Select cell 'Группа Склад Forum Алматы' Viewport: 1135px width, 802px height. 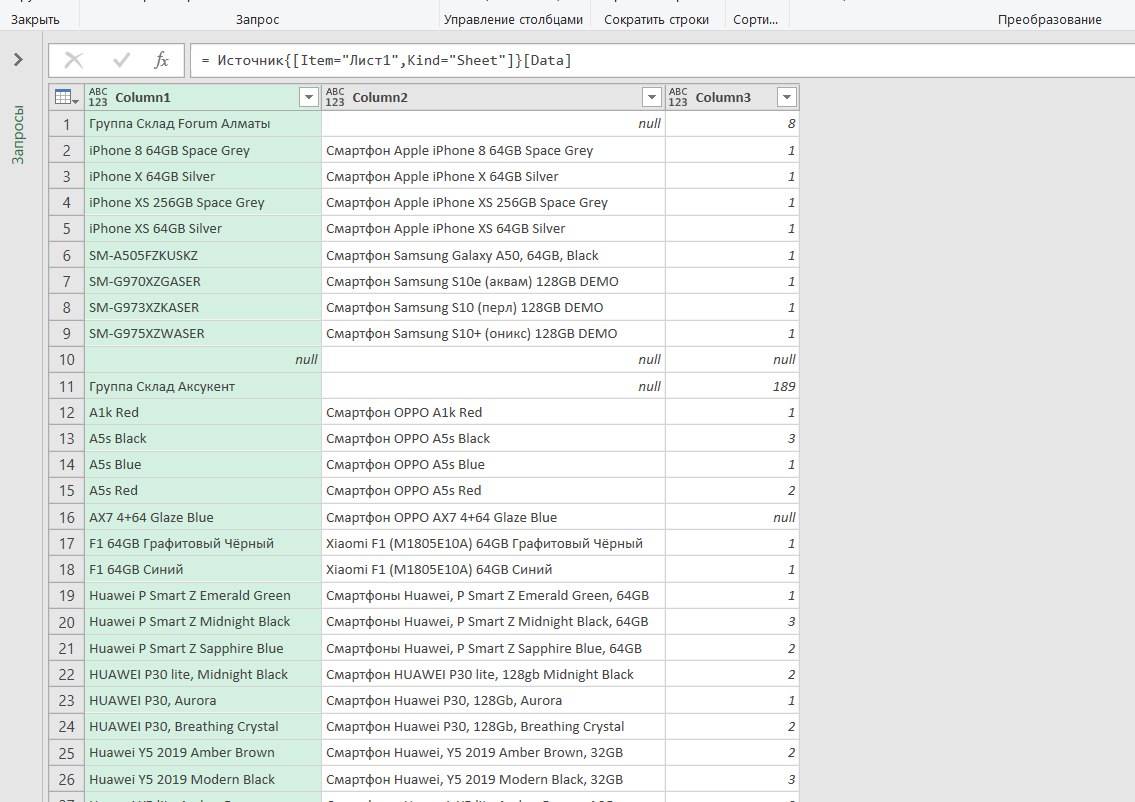click(203, 124)
